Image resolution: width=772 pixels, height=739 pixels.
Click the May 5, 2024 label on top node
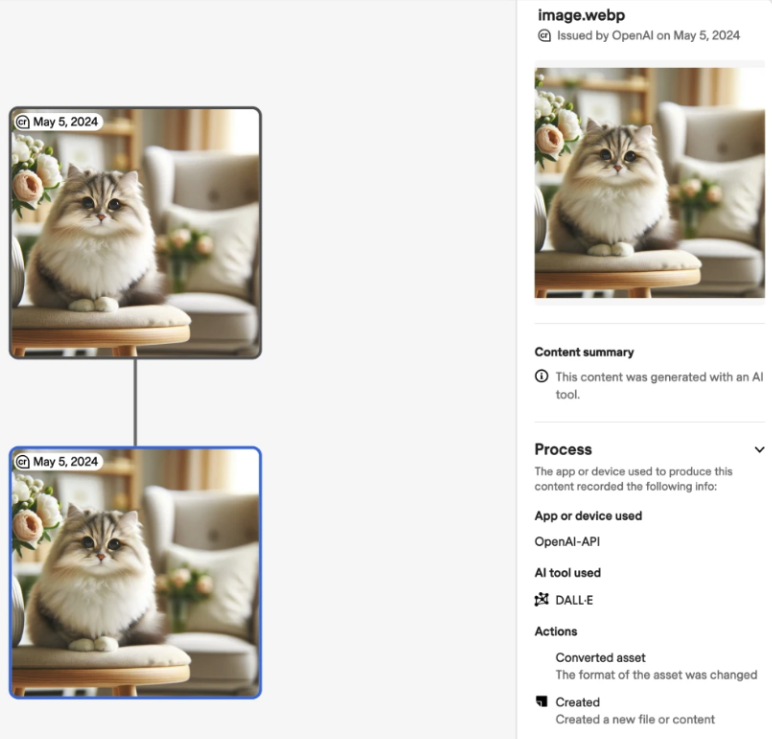point(65,122)
